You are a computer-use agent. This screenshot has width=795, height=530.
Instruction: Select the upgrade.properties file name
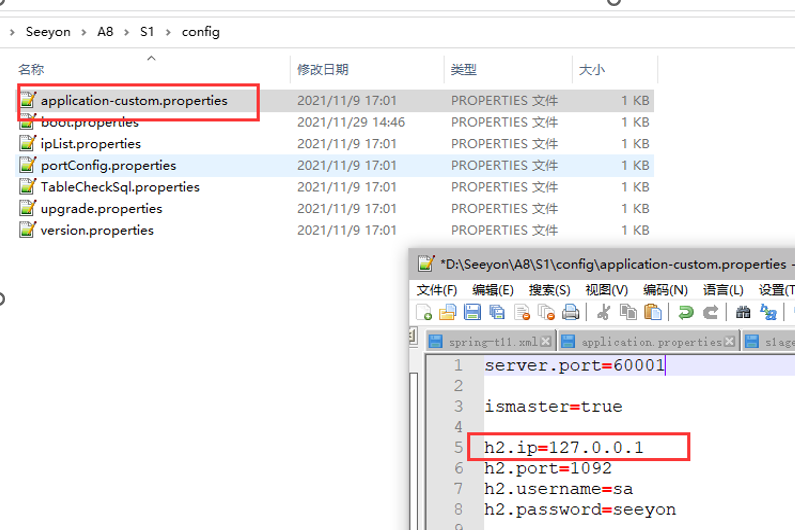(101, 208)
